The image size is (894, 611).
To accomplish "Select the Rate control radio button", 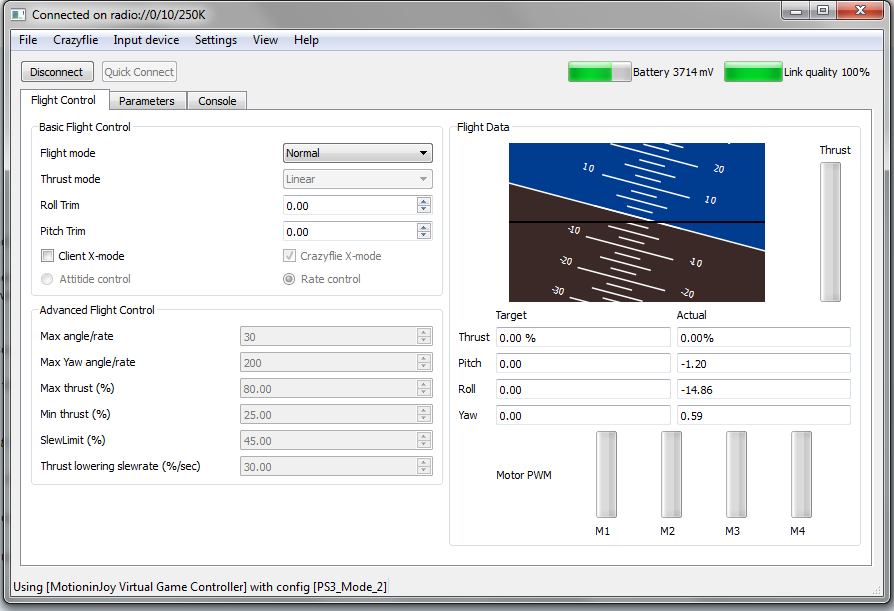I will (290, 279).
